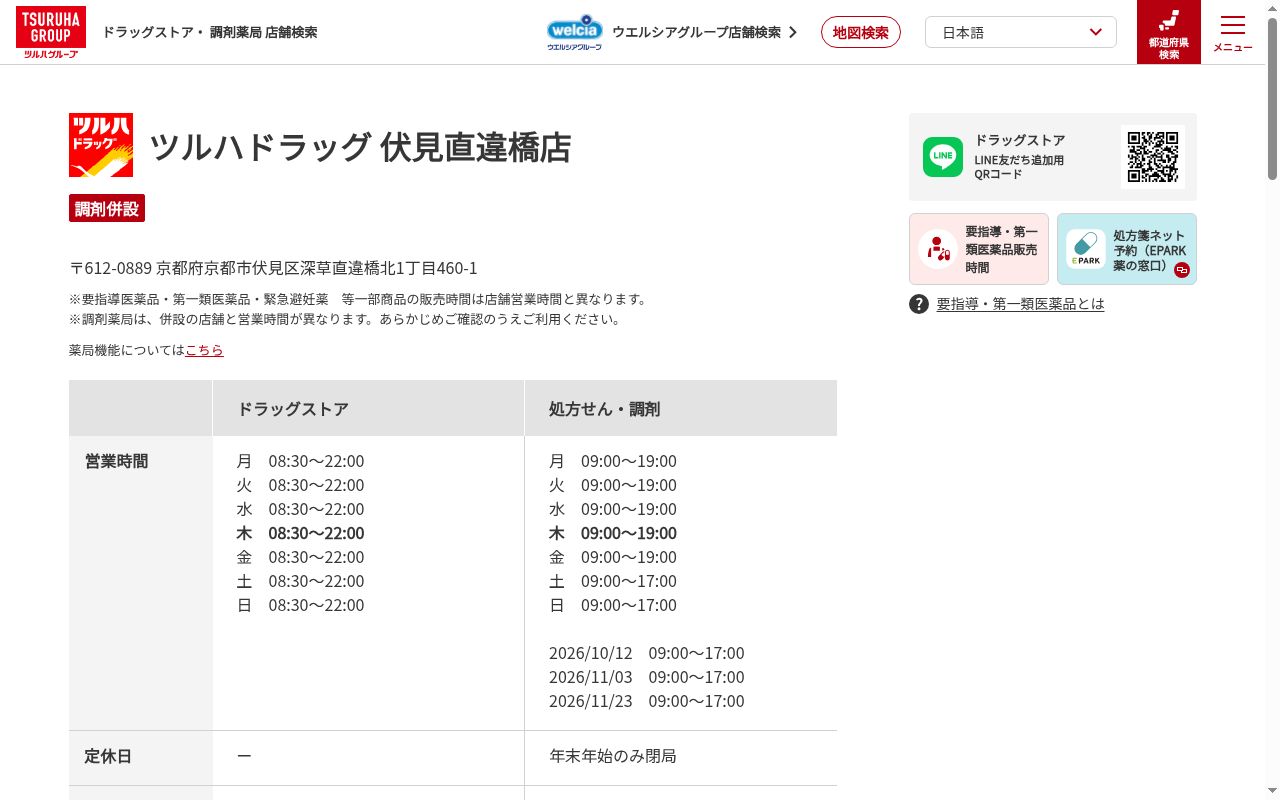Click the 調剤併設 badge
Image resolution: width=1280 pixels, height=800 pixels.
[107, 208]
